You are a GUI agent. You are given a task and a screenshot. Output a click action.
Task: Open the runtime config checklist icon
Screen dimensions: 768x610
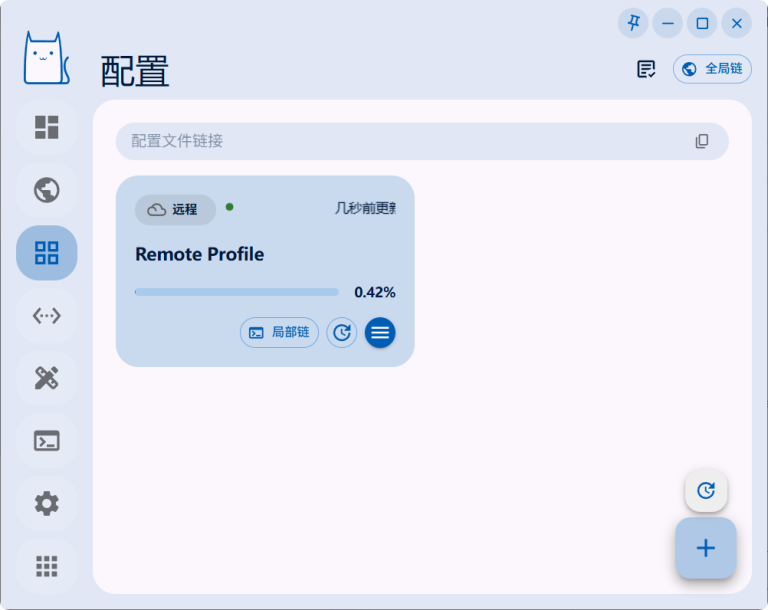(646, 69)
